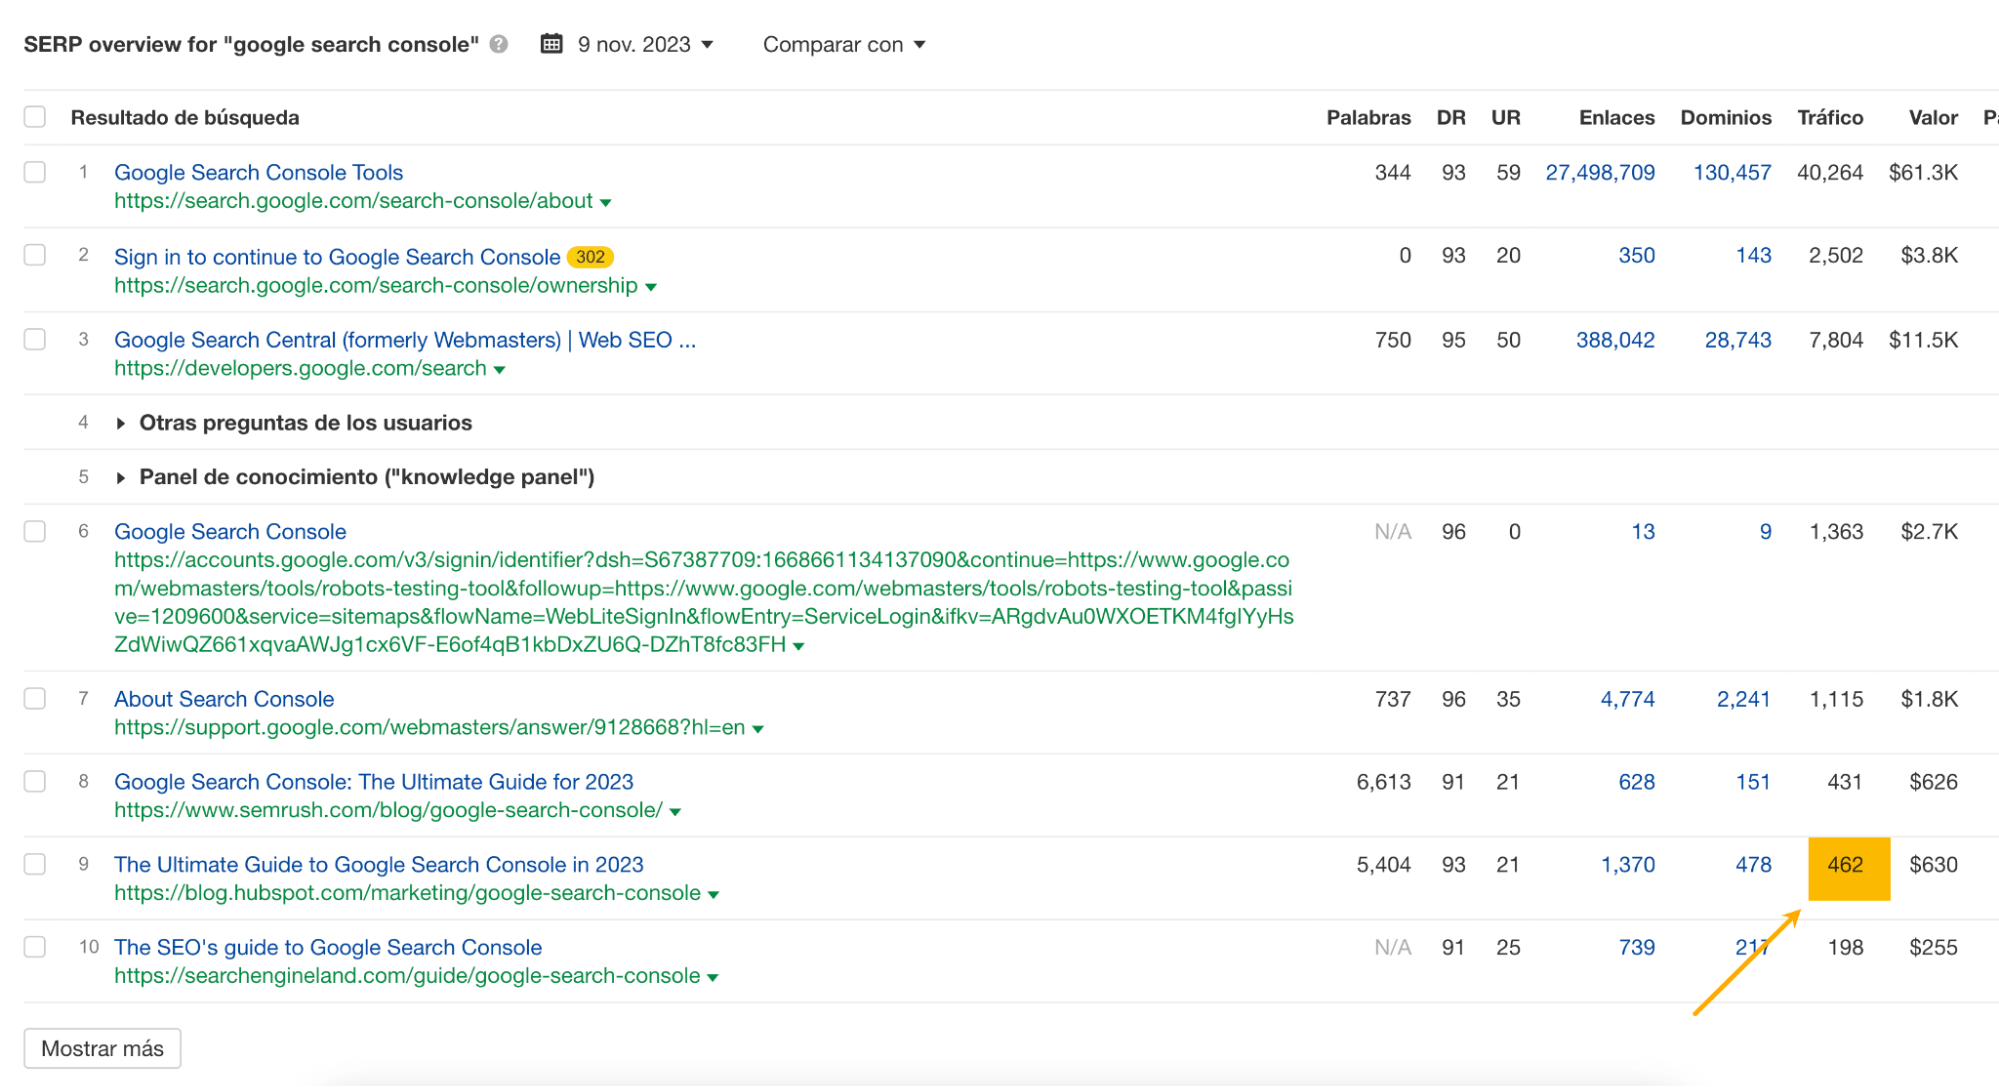Image resolution: width=1999 pixels, height=1087 pixels.
Task: Check the checkbox for result 1
Action: click(34, 171)
